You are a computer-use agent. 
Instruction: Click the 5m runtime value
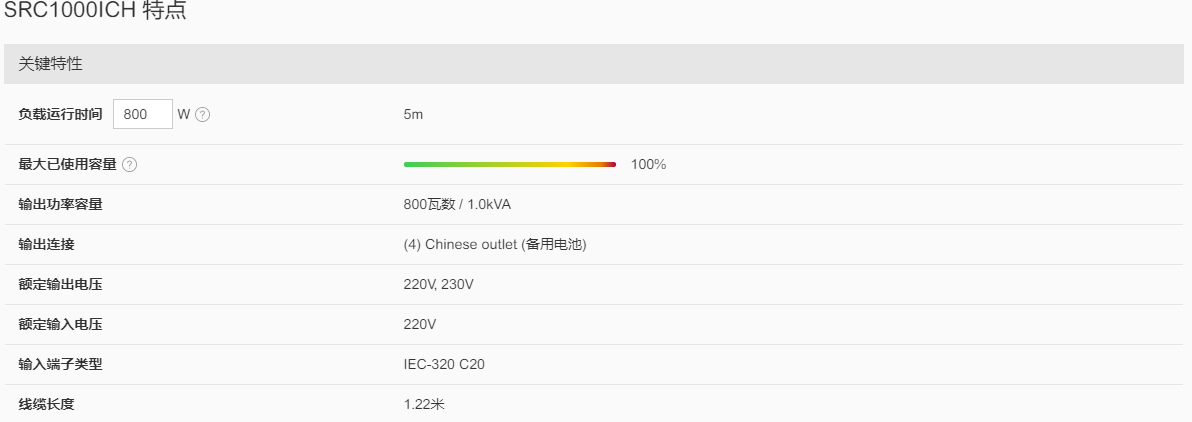(413, 115)
